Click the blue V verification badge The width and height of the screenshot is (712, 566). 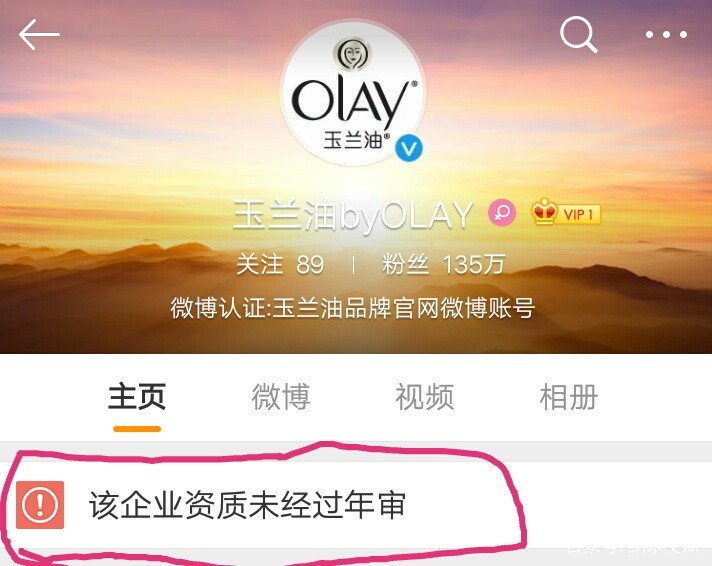[409, 149]
